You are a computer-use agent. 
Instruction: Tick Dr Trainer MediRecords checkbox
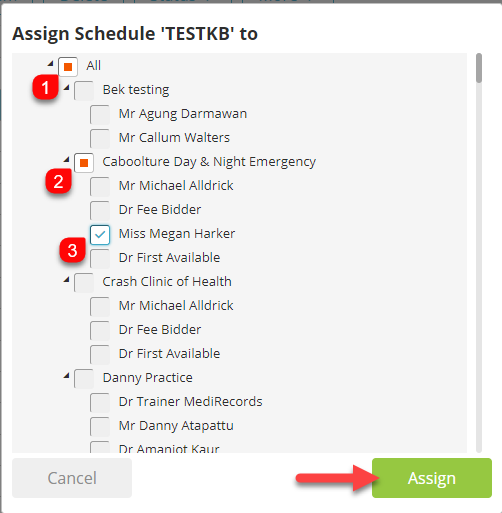(x=100, y=403)
